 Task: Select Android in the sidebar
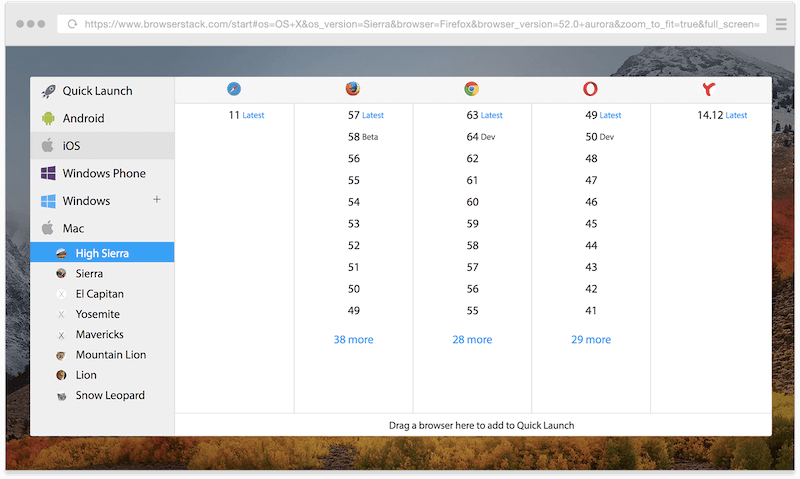[x=102, y=118]
